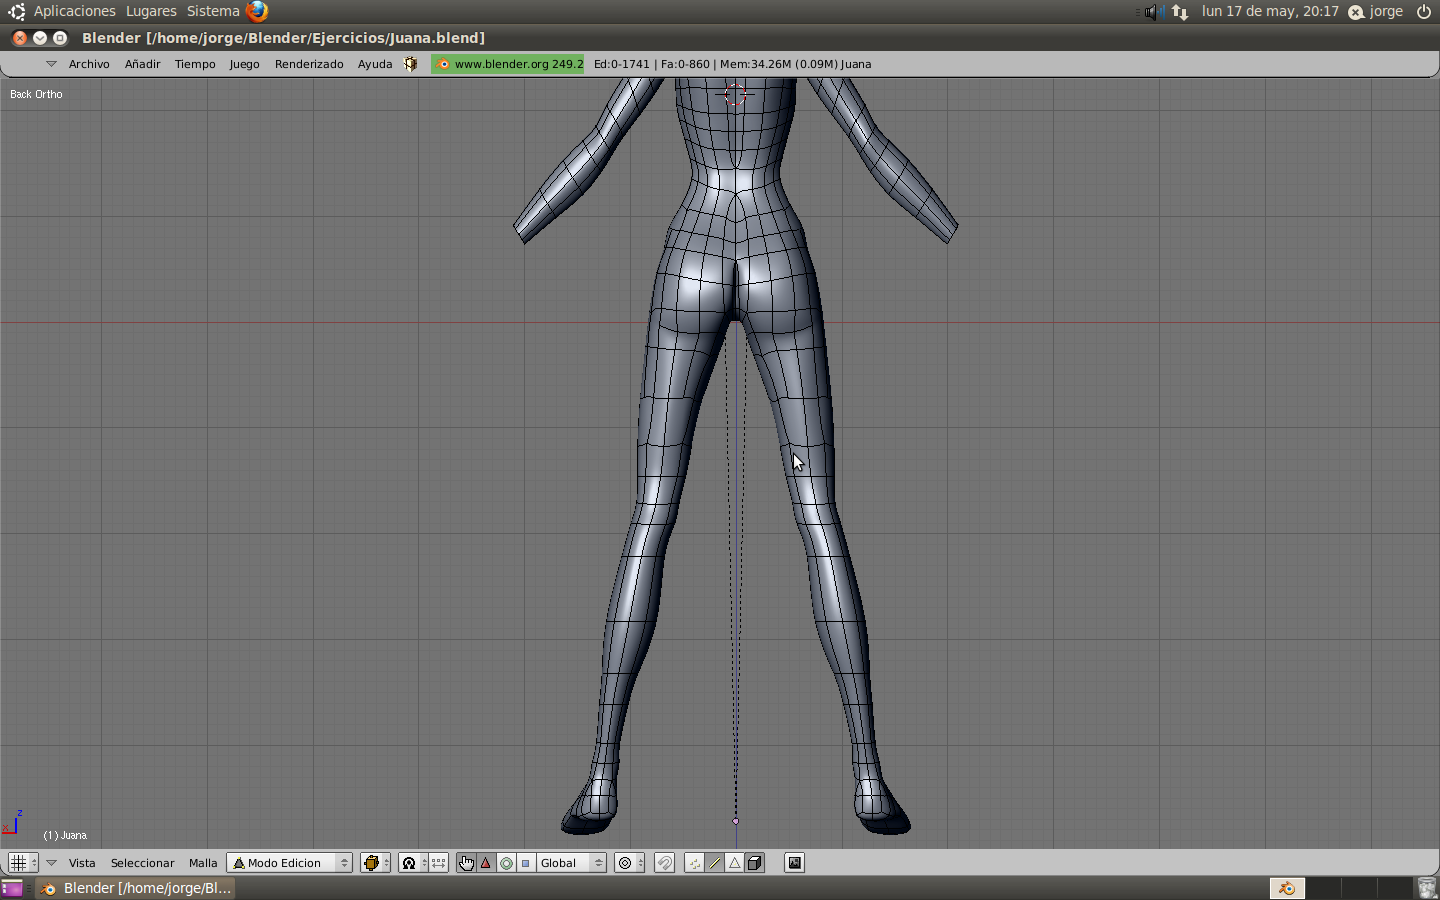Open the Global orientation dropdown
Viewport: 1440px width, 900px height.
[x=571, y=863]
